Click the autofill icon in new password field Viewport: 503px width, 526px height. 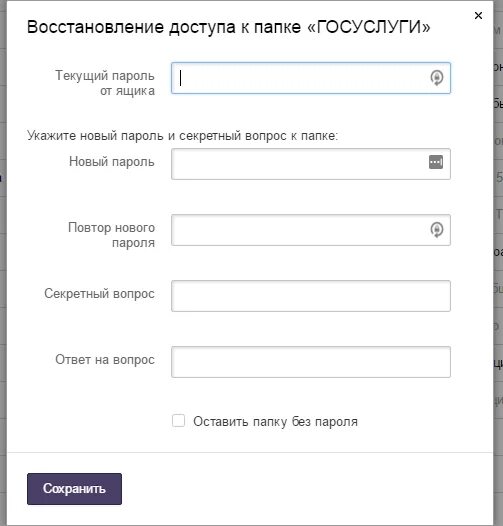pyautogui.click(x=436, y=162)
